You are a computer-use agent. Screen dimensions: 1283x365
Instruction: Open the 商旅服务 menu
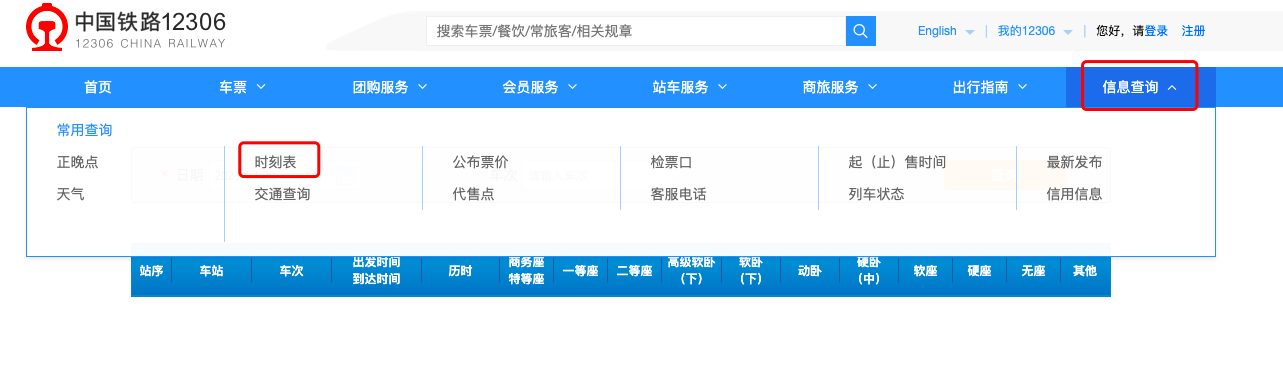coord(840,87)
